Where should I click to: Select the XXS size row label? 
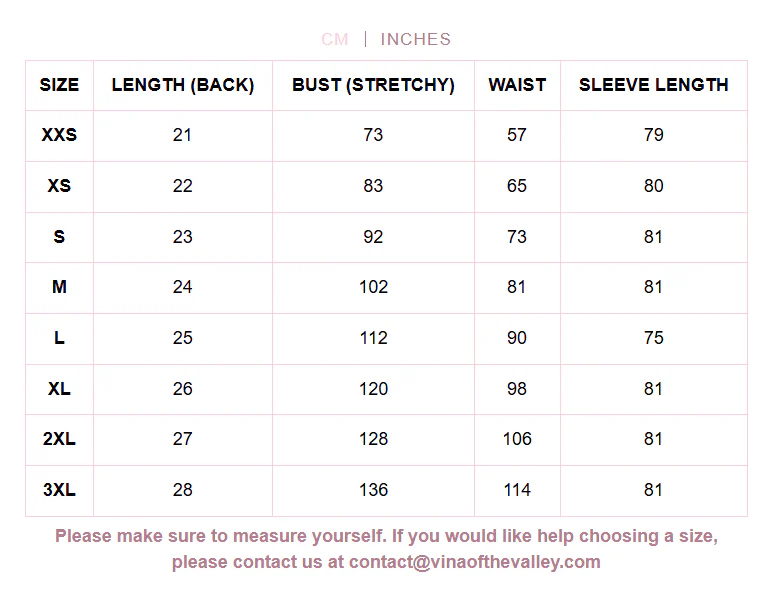(x=59, y=135)
